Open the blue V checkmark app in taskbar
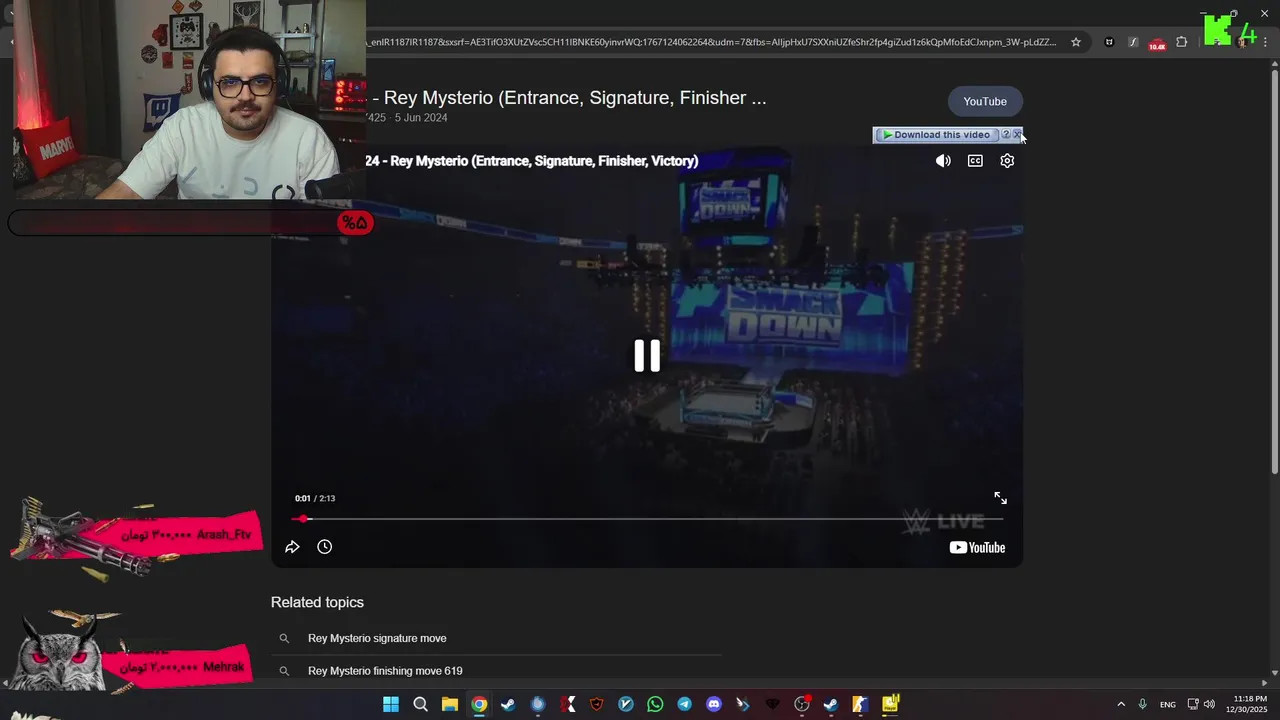Screen dimensions: 1280x720 626,704
